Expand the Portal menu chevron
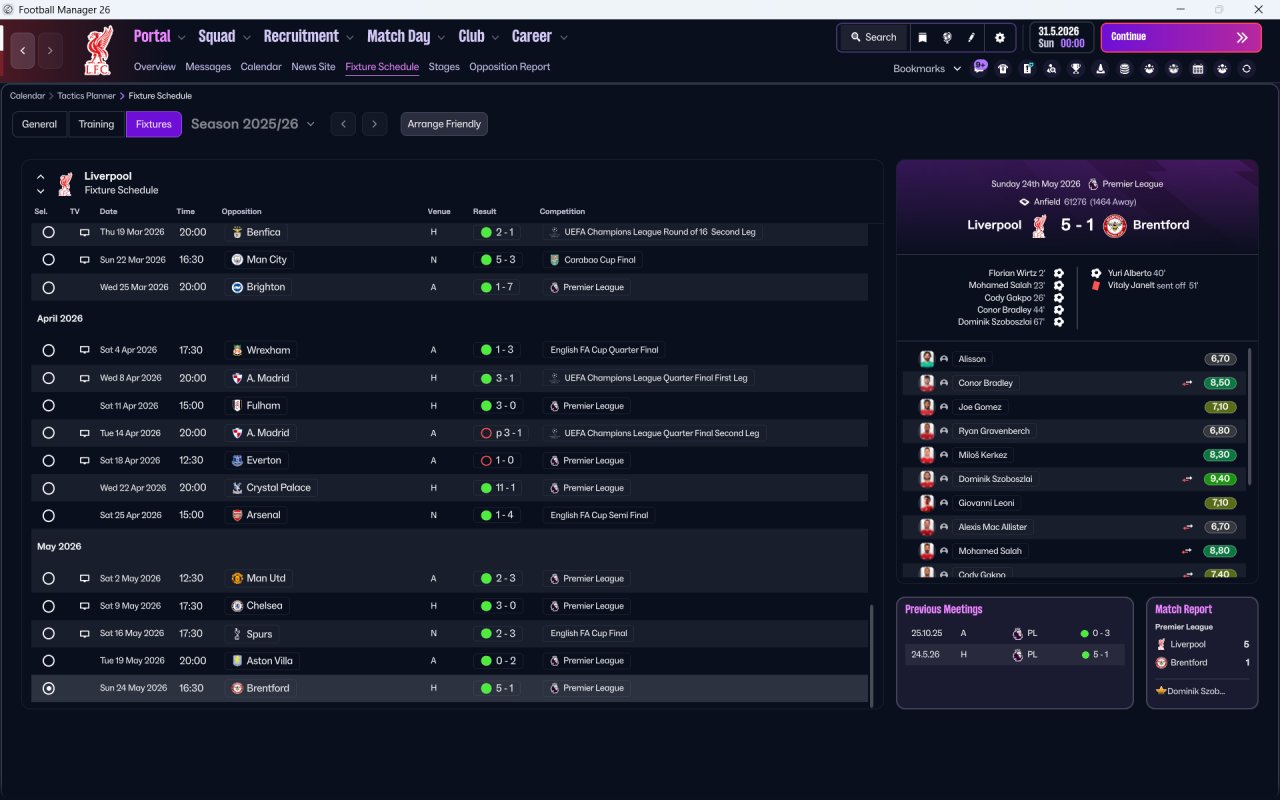The image size is (1280, 800). click(x=181, y=38)
